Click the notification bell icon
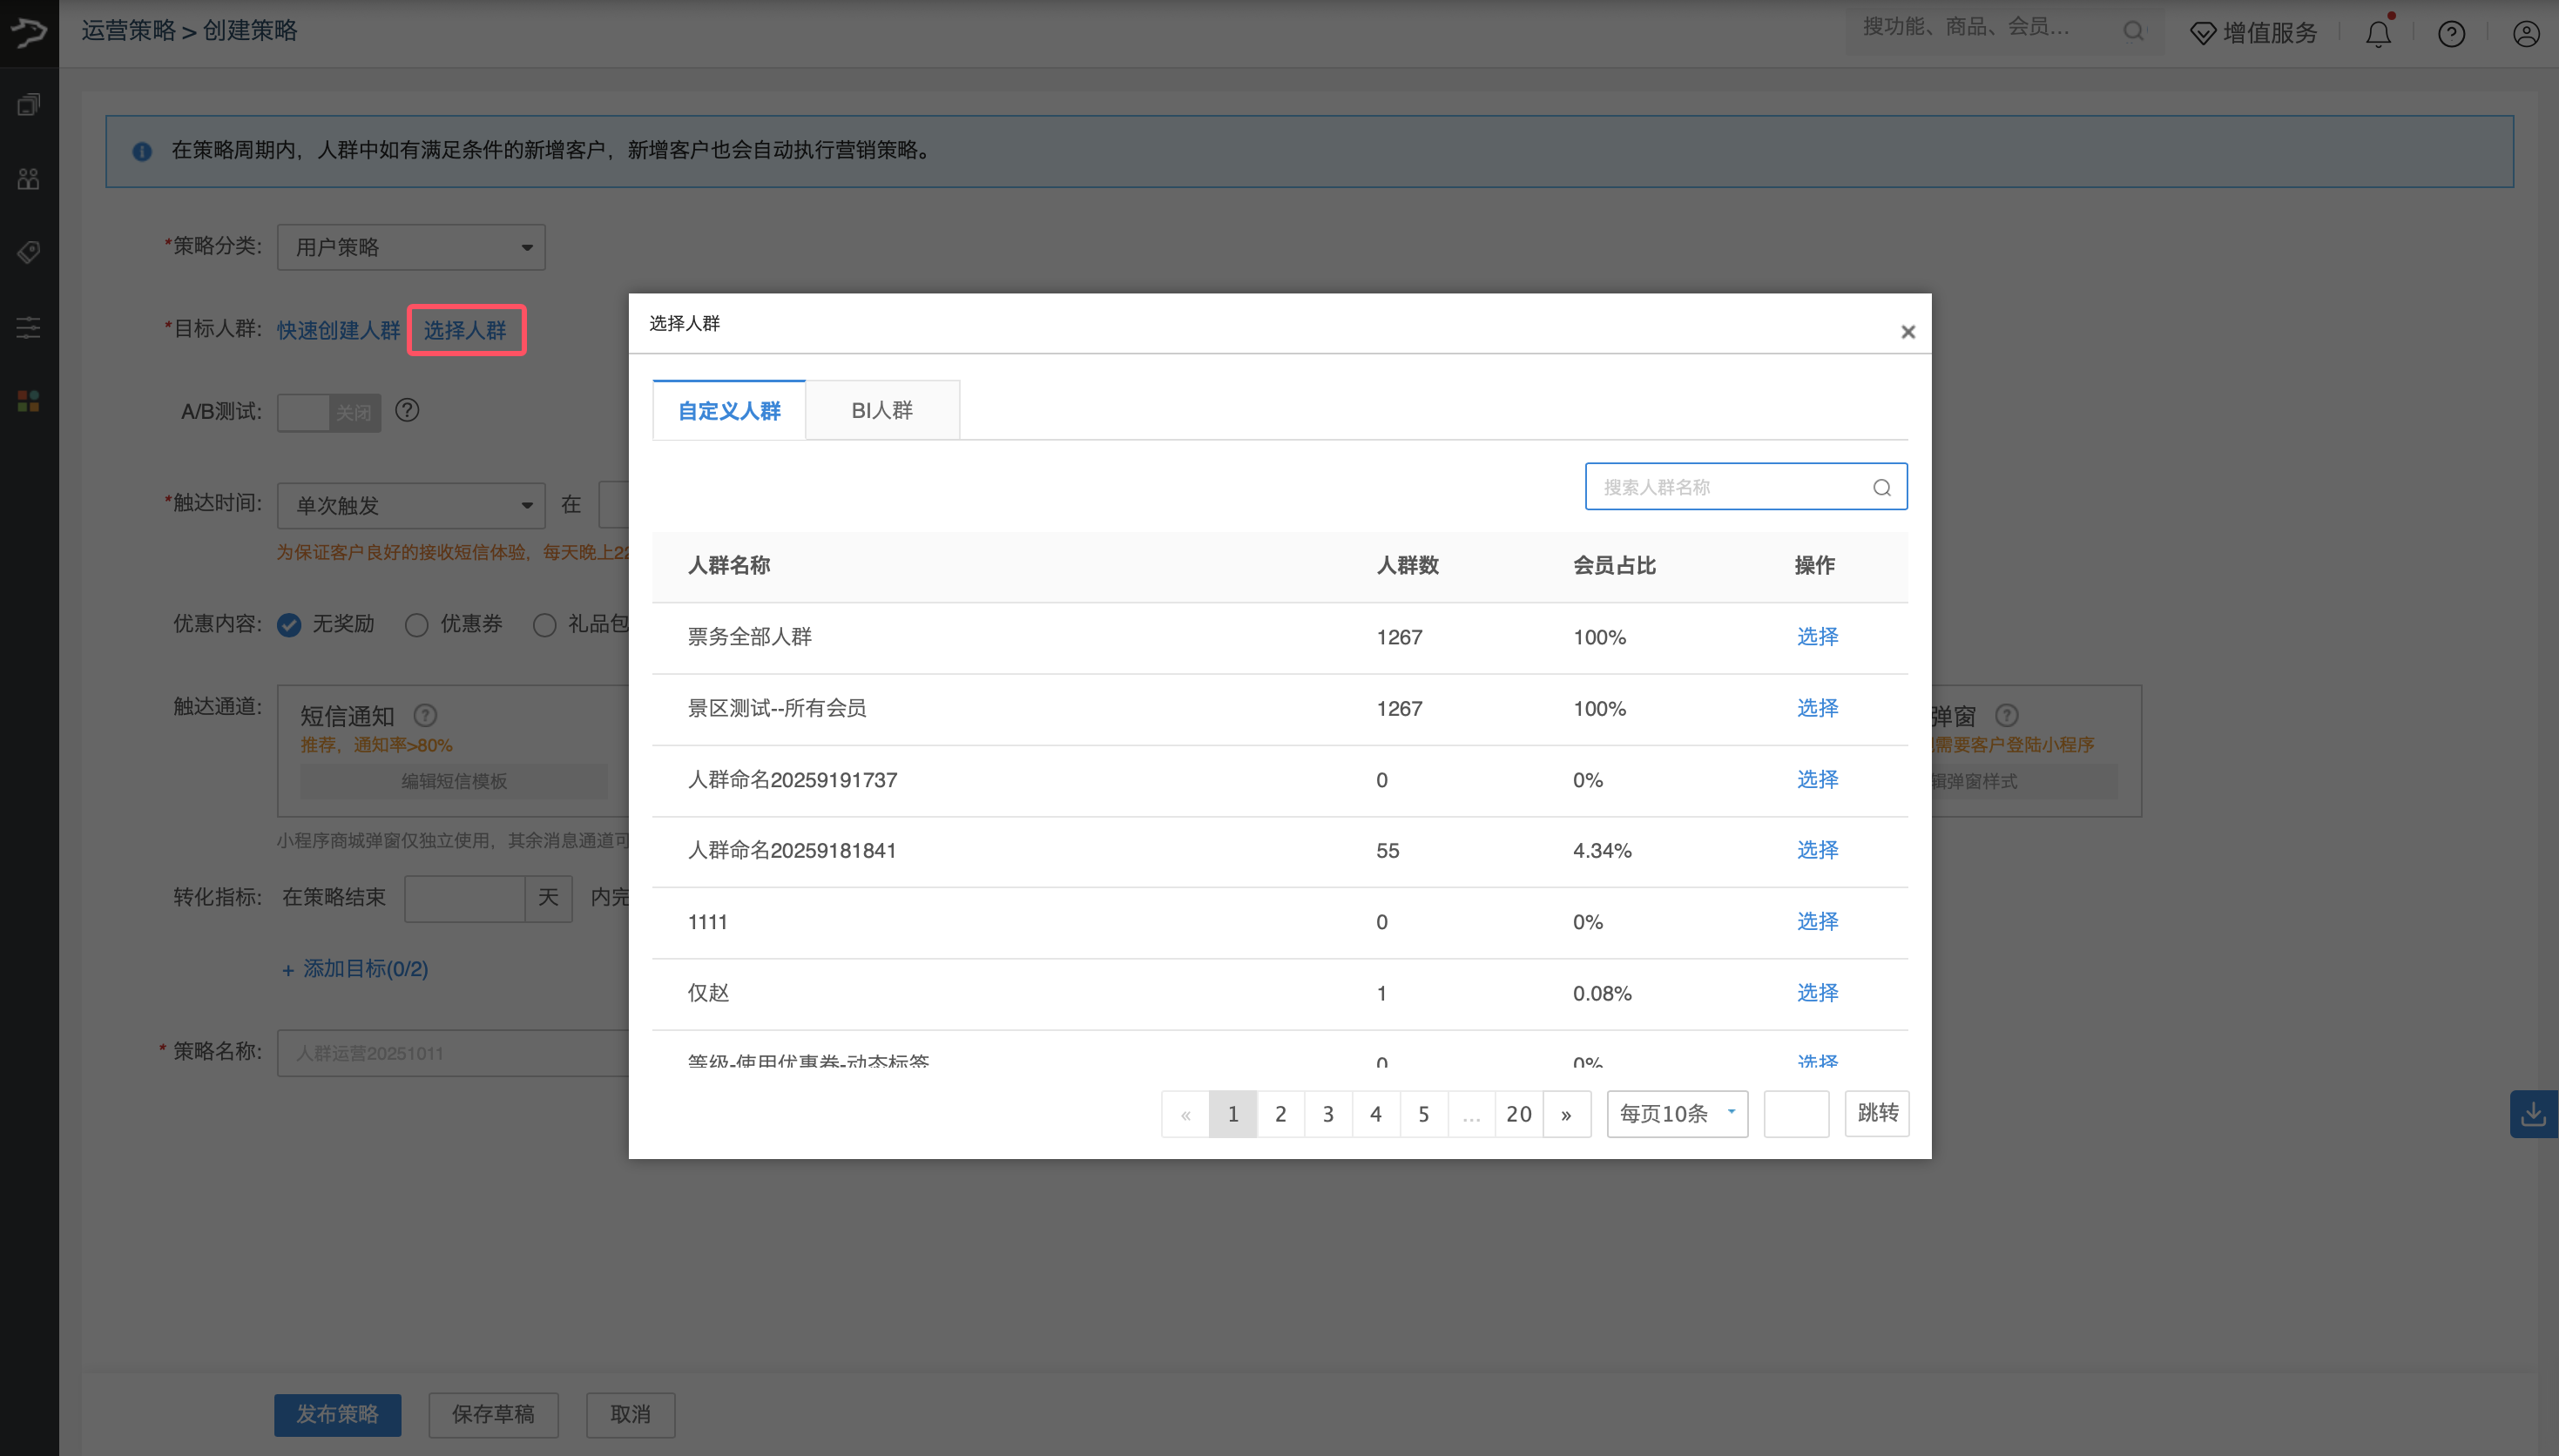 2377,34
